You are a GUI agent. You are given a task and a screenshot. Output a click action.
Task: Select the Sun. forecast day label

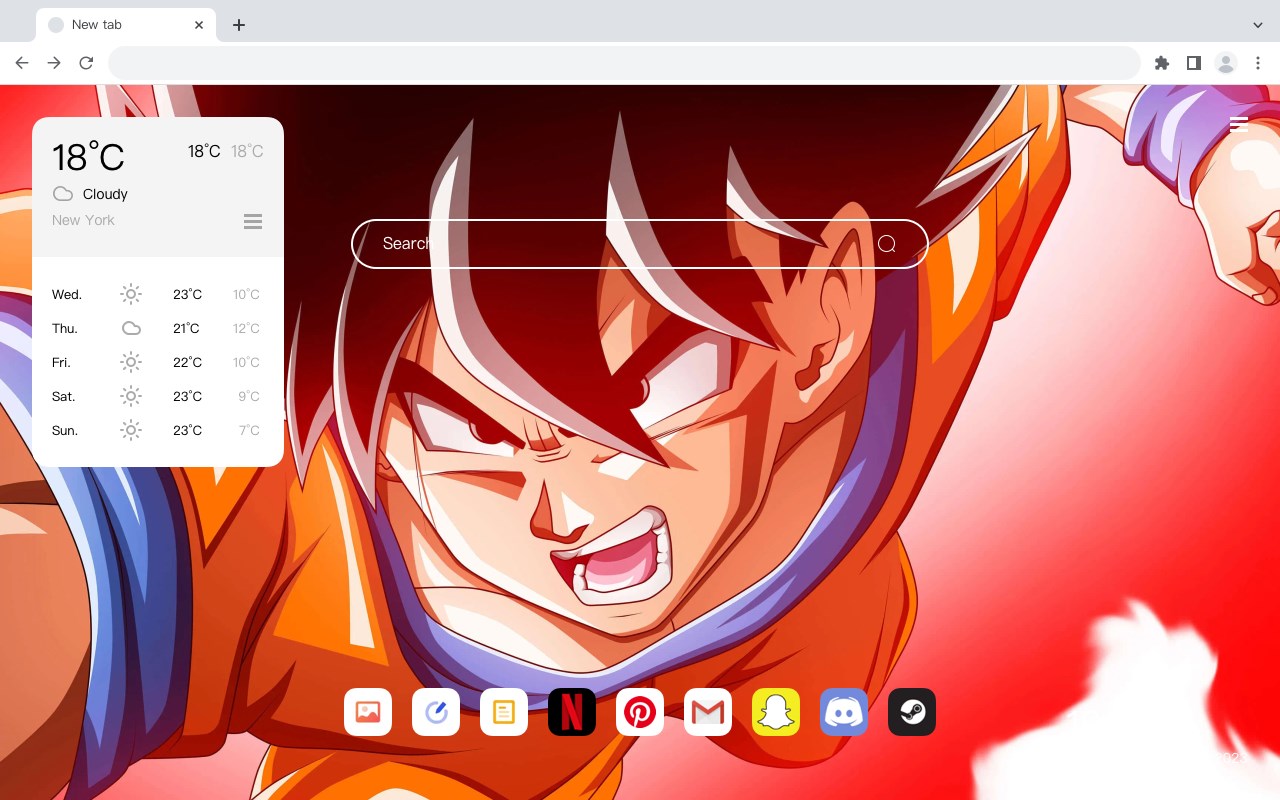click(x=65, y=430)
